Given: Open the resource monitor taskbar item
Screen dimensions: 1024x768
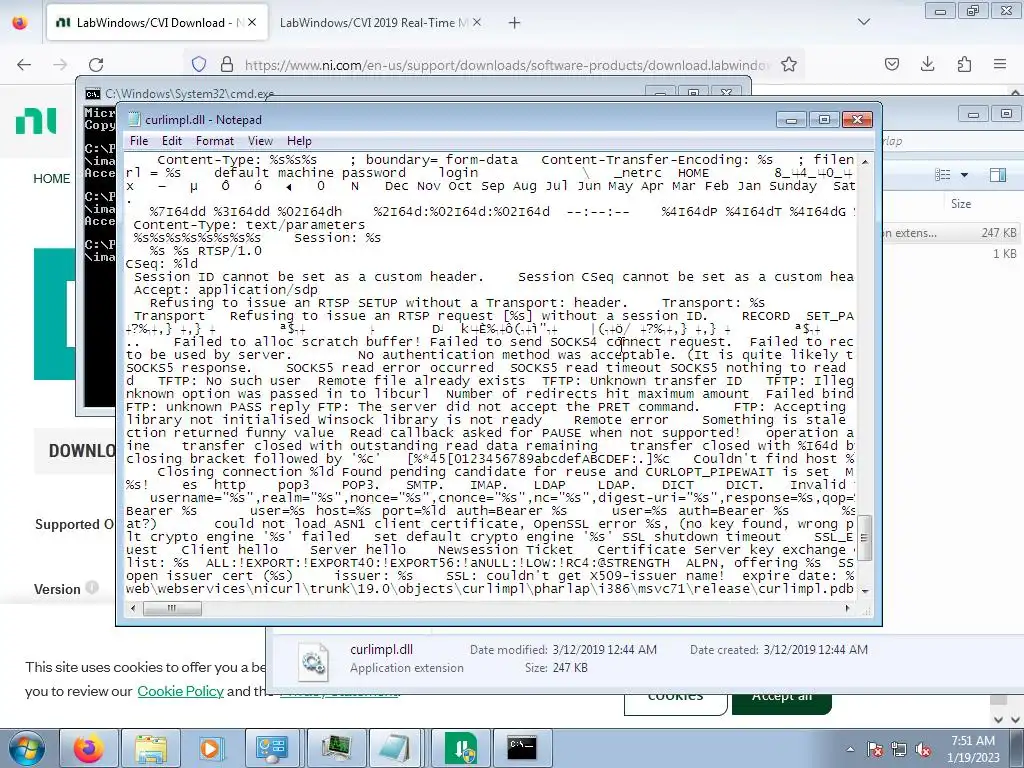Looking at the screenshot, I should (x=336, y=748).
